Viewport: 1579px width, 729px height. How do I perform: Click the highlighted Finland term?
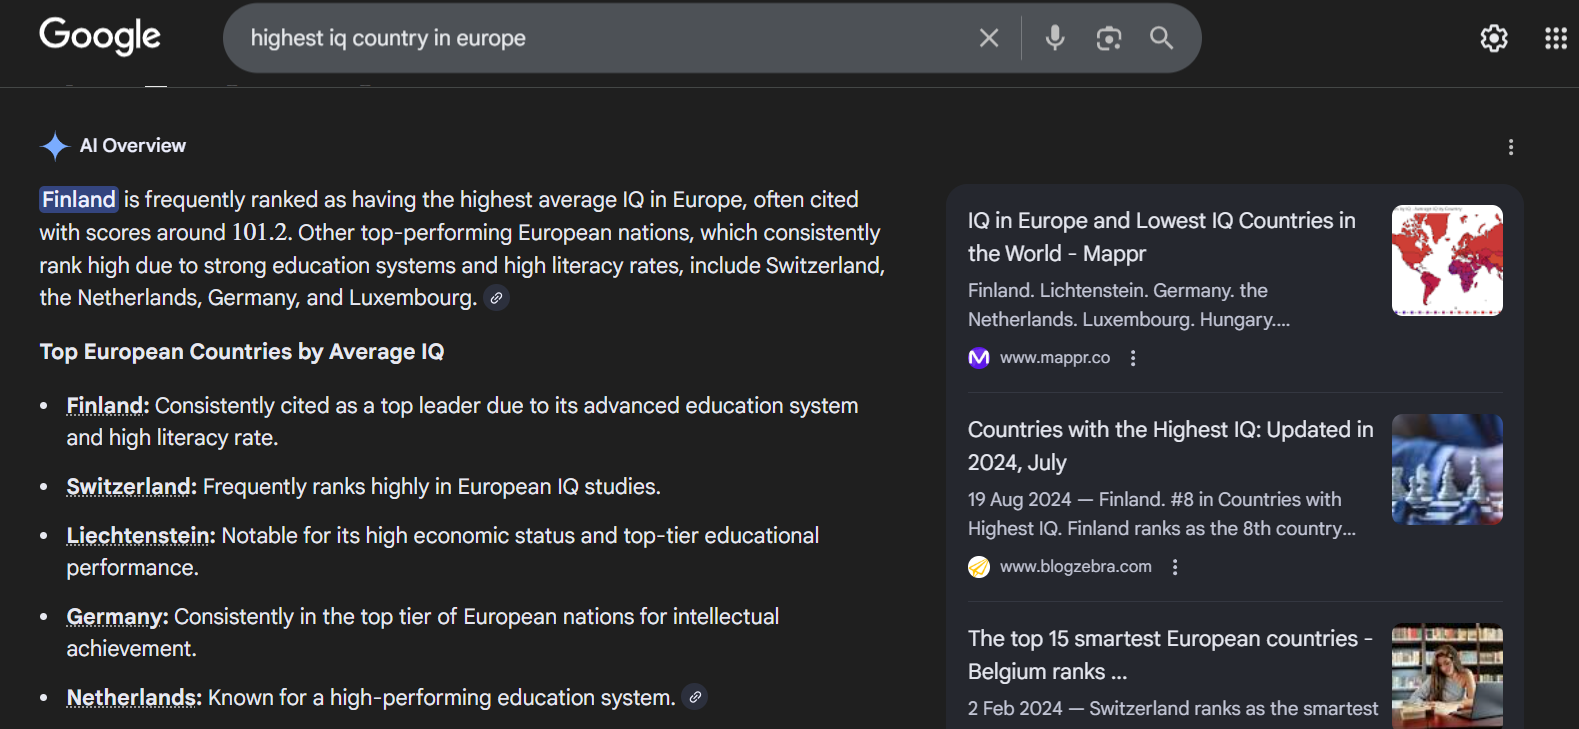(x=79, y=200)
